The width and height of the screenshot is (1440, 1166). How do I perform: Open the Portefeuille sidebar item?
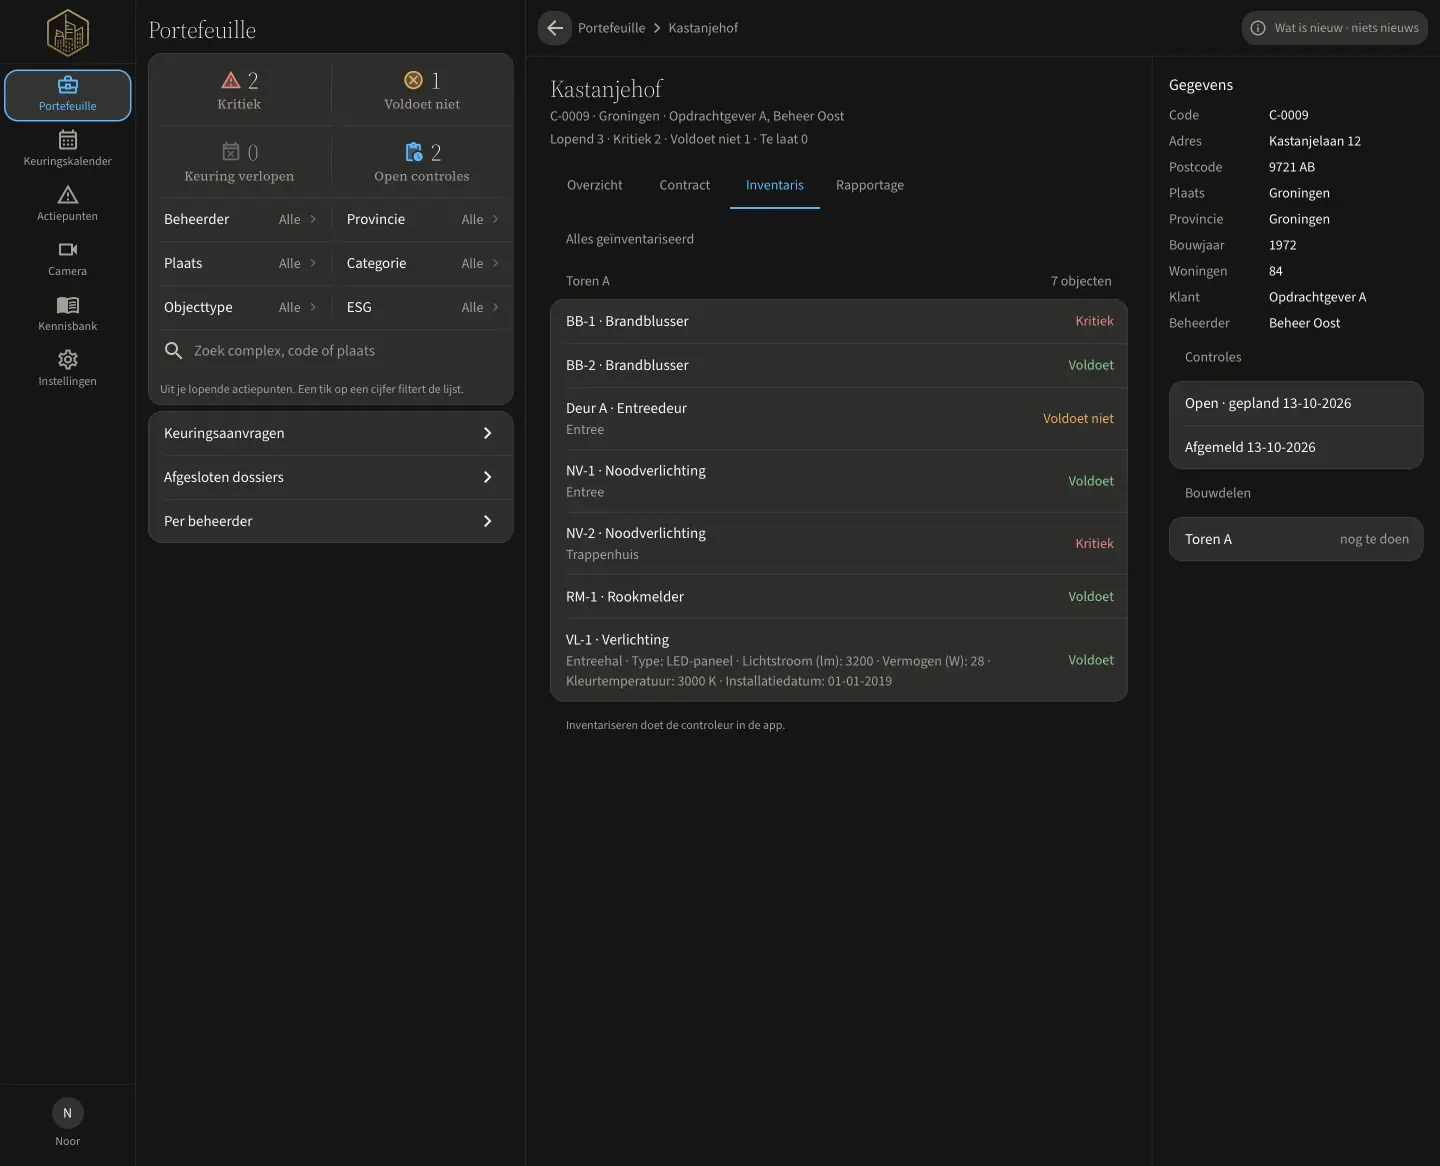68,95
